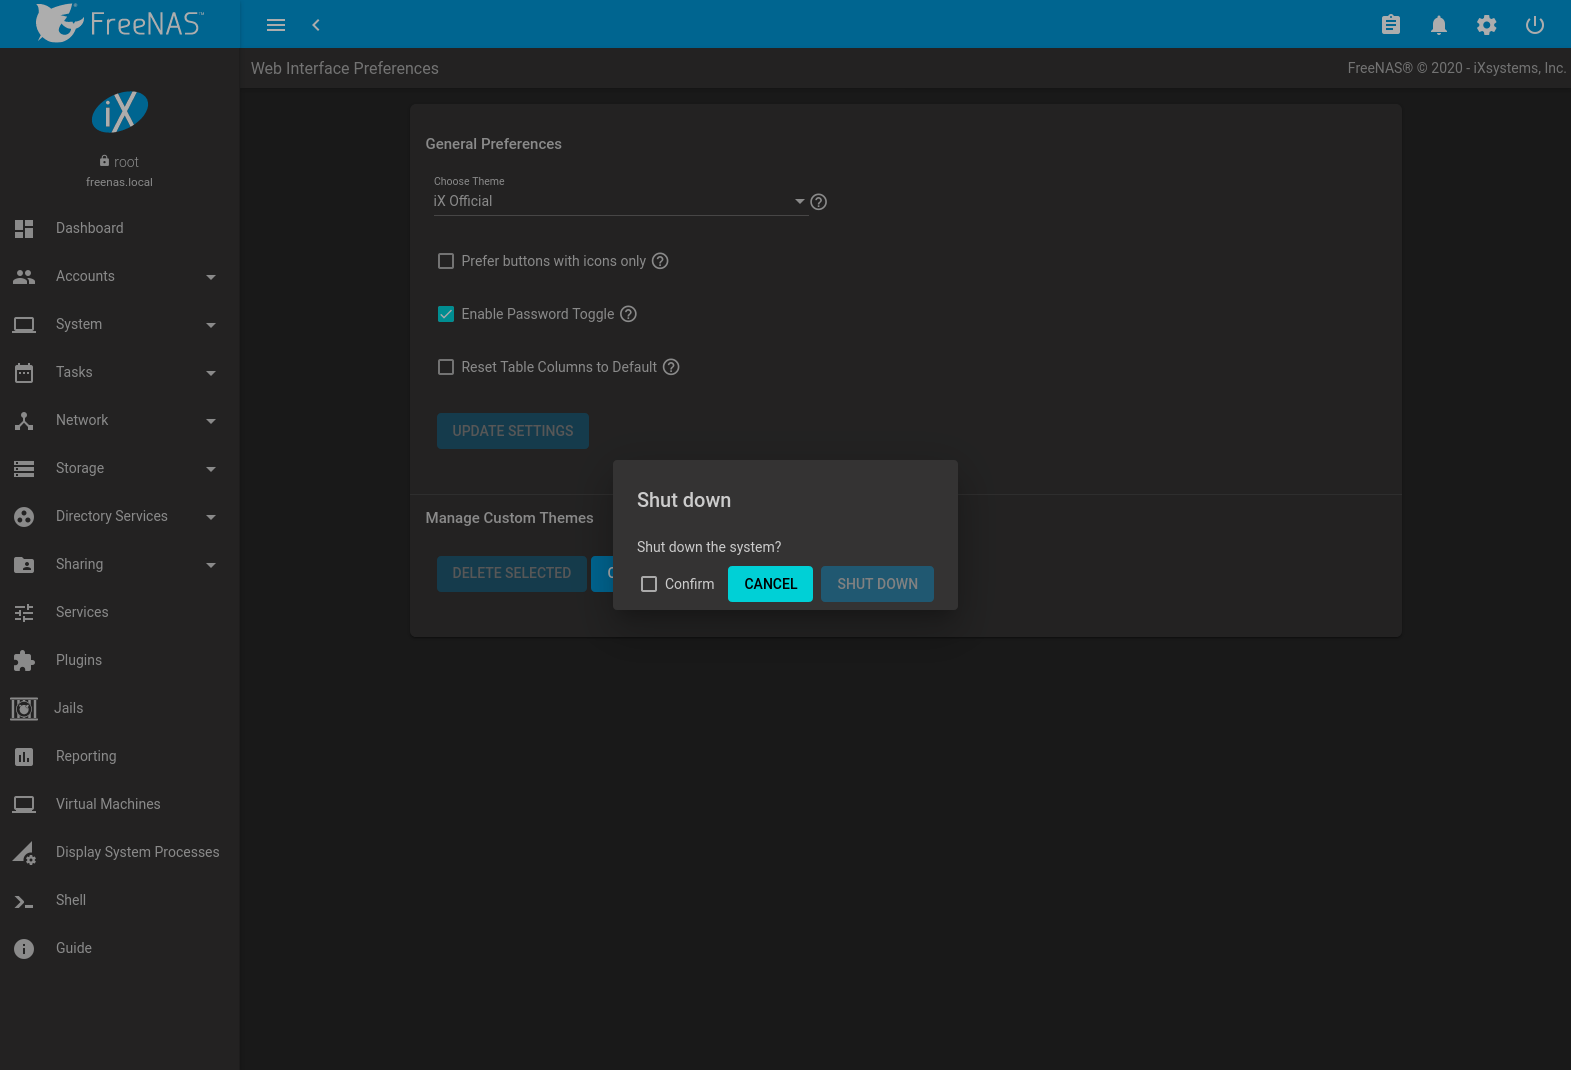Check the Confirm checkbox in dialog
This screenshot has width=1571, height=1070.
coord(649,584)
